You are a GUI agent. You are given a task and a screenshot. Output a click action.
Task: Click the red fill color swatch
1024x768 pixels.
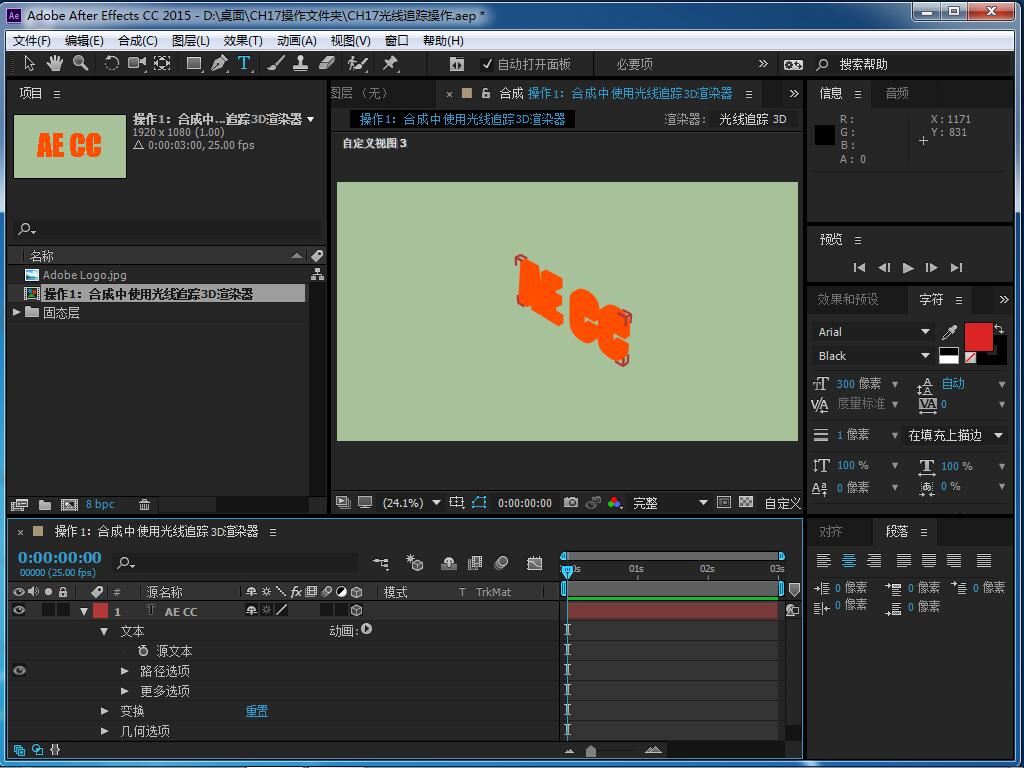pyautogui.click(x=978, y=337)
